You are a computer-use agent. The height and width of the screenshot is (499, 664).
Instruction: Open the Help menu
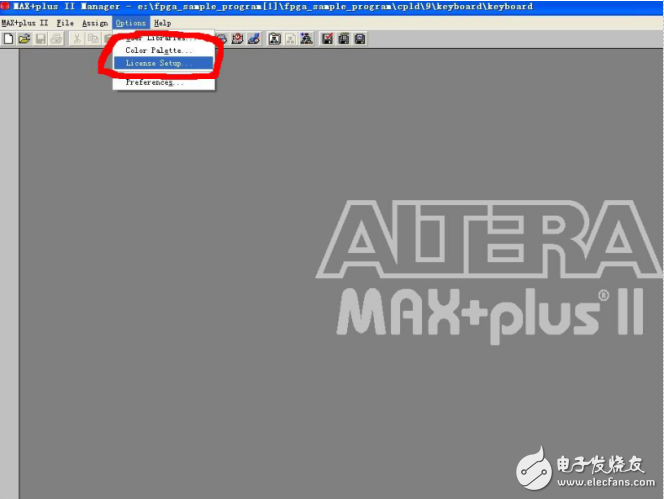point(162,22)
